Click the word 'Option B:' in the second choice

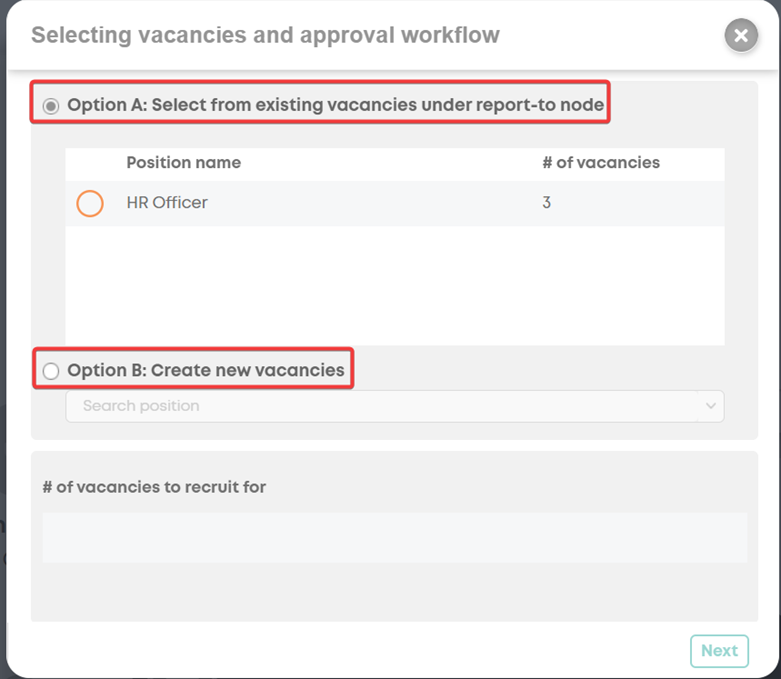pos(107,370)
